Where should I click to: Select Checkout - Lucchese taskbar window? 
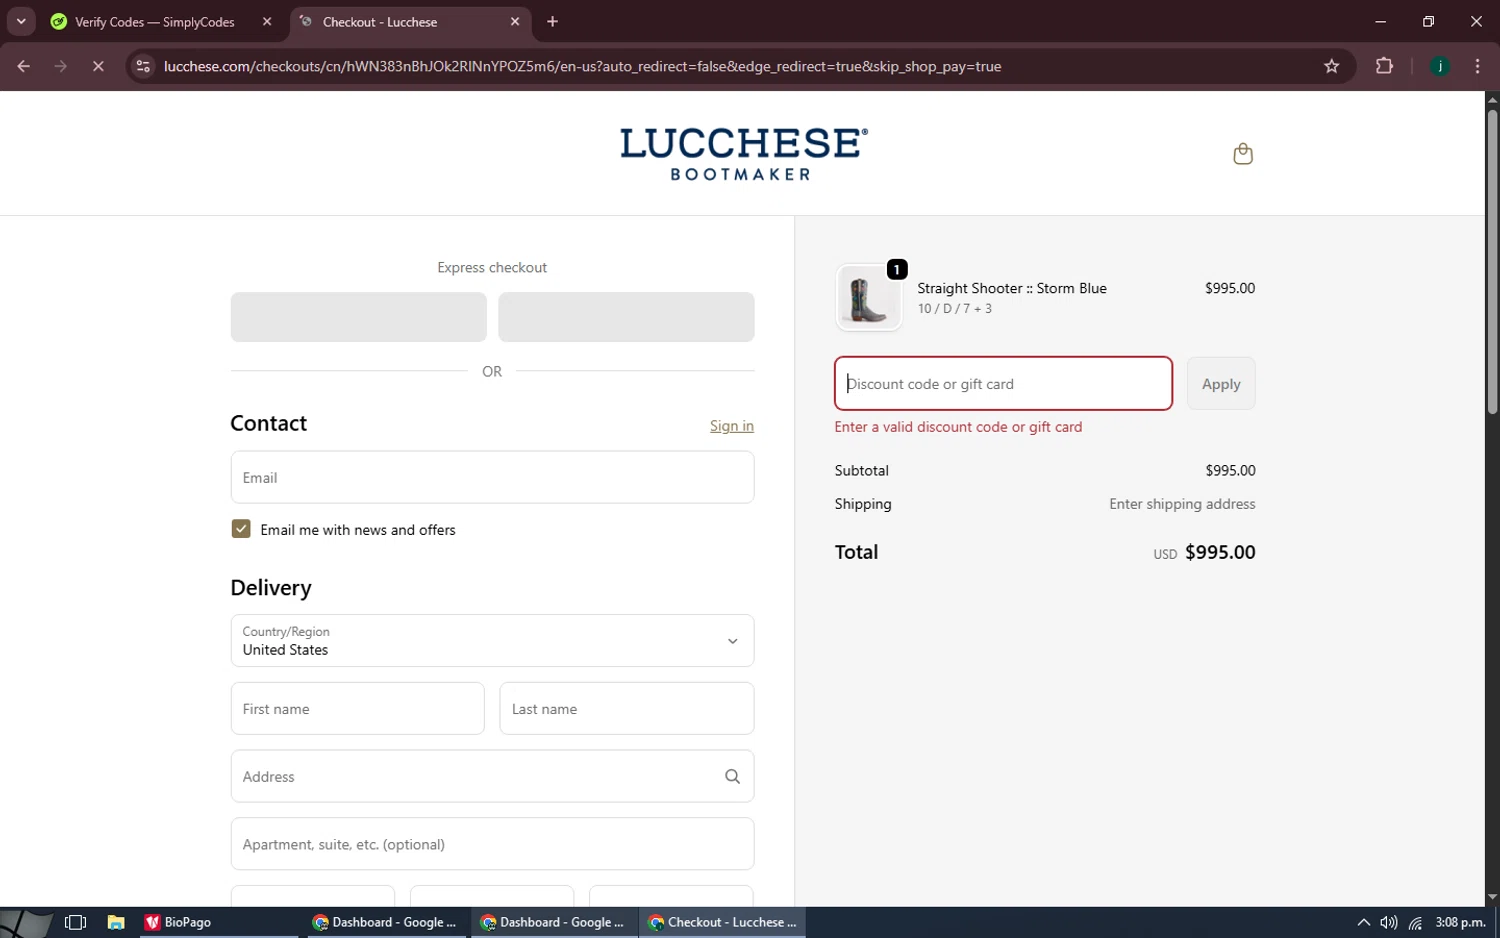coord(723,922)
